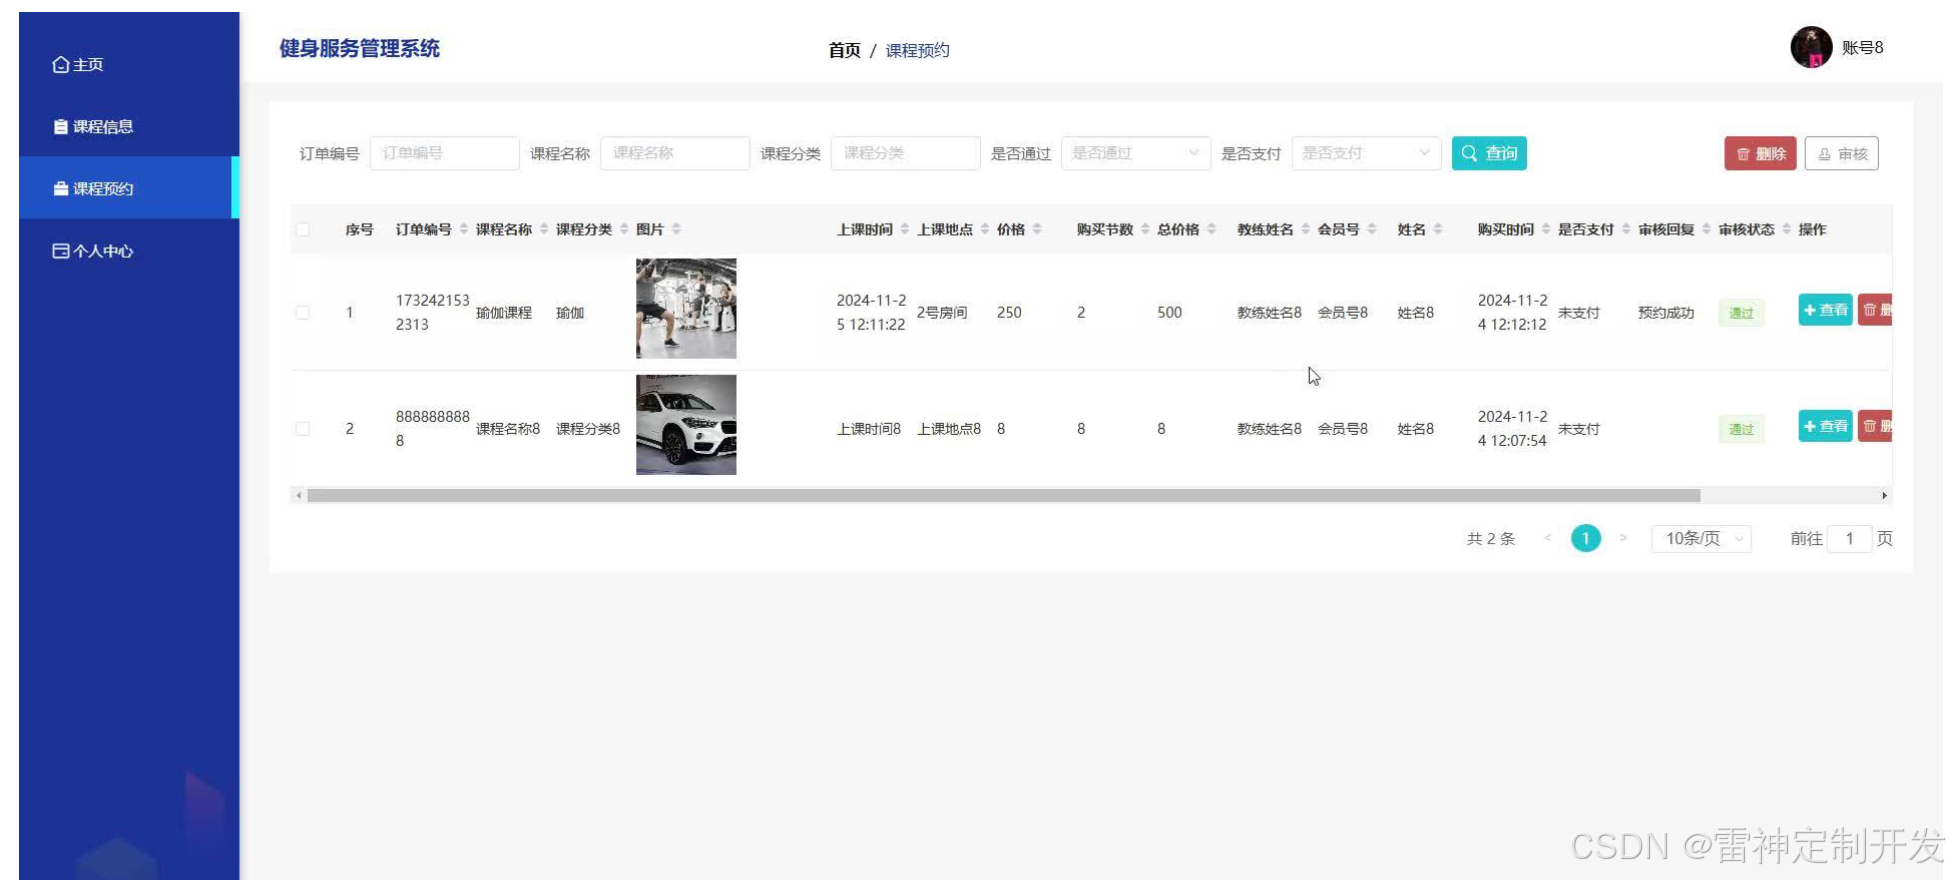Click the 健身服务管理系统 title

(360, 48)
